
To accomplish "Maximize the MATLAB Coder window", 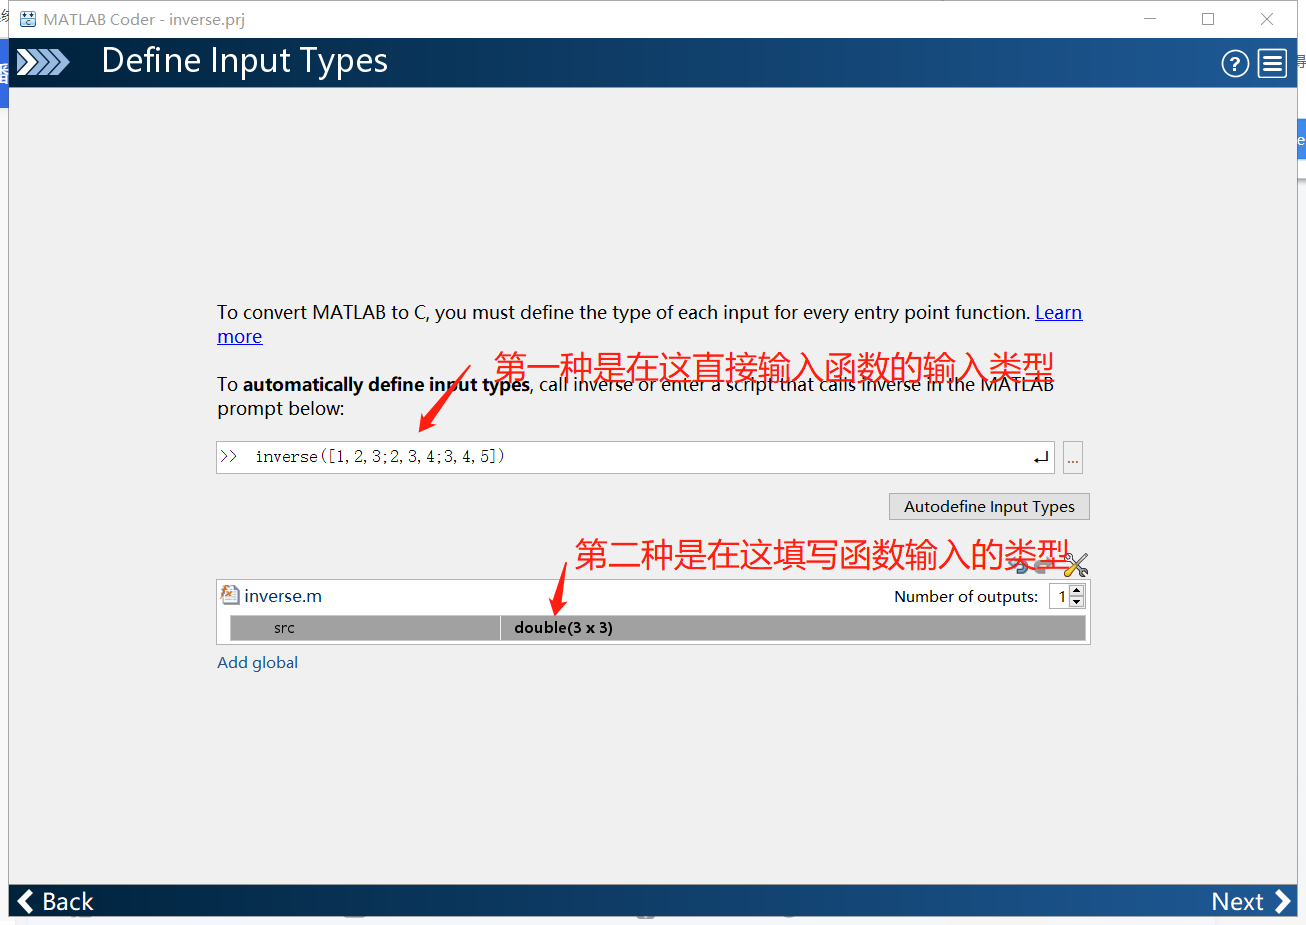I will pyautogui.click(x=1208, y=19).
